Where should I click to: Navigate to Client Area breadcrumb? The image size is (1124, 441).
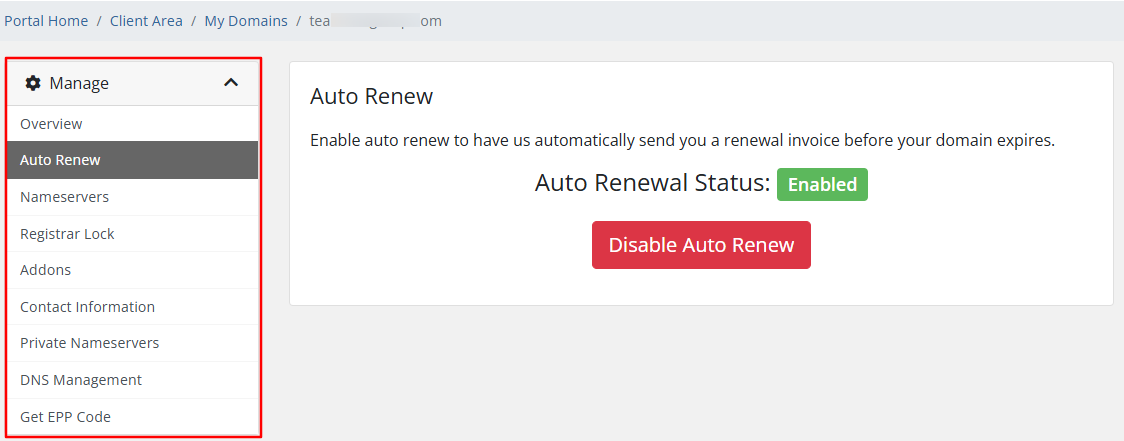146,21
